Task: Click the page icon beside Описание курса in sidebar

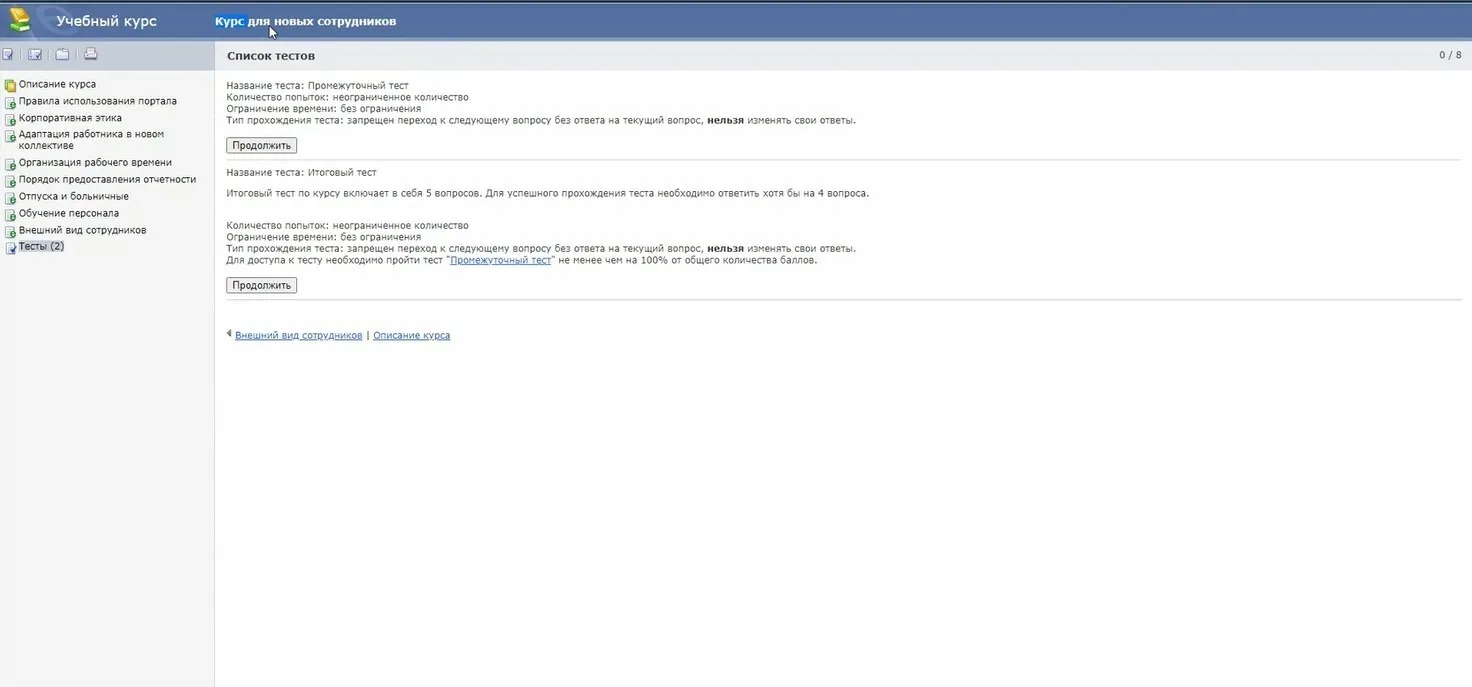Action: (x=10, y=85)
